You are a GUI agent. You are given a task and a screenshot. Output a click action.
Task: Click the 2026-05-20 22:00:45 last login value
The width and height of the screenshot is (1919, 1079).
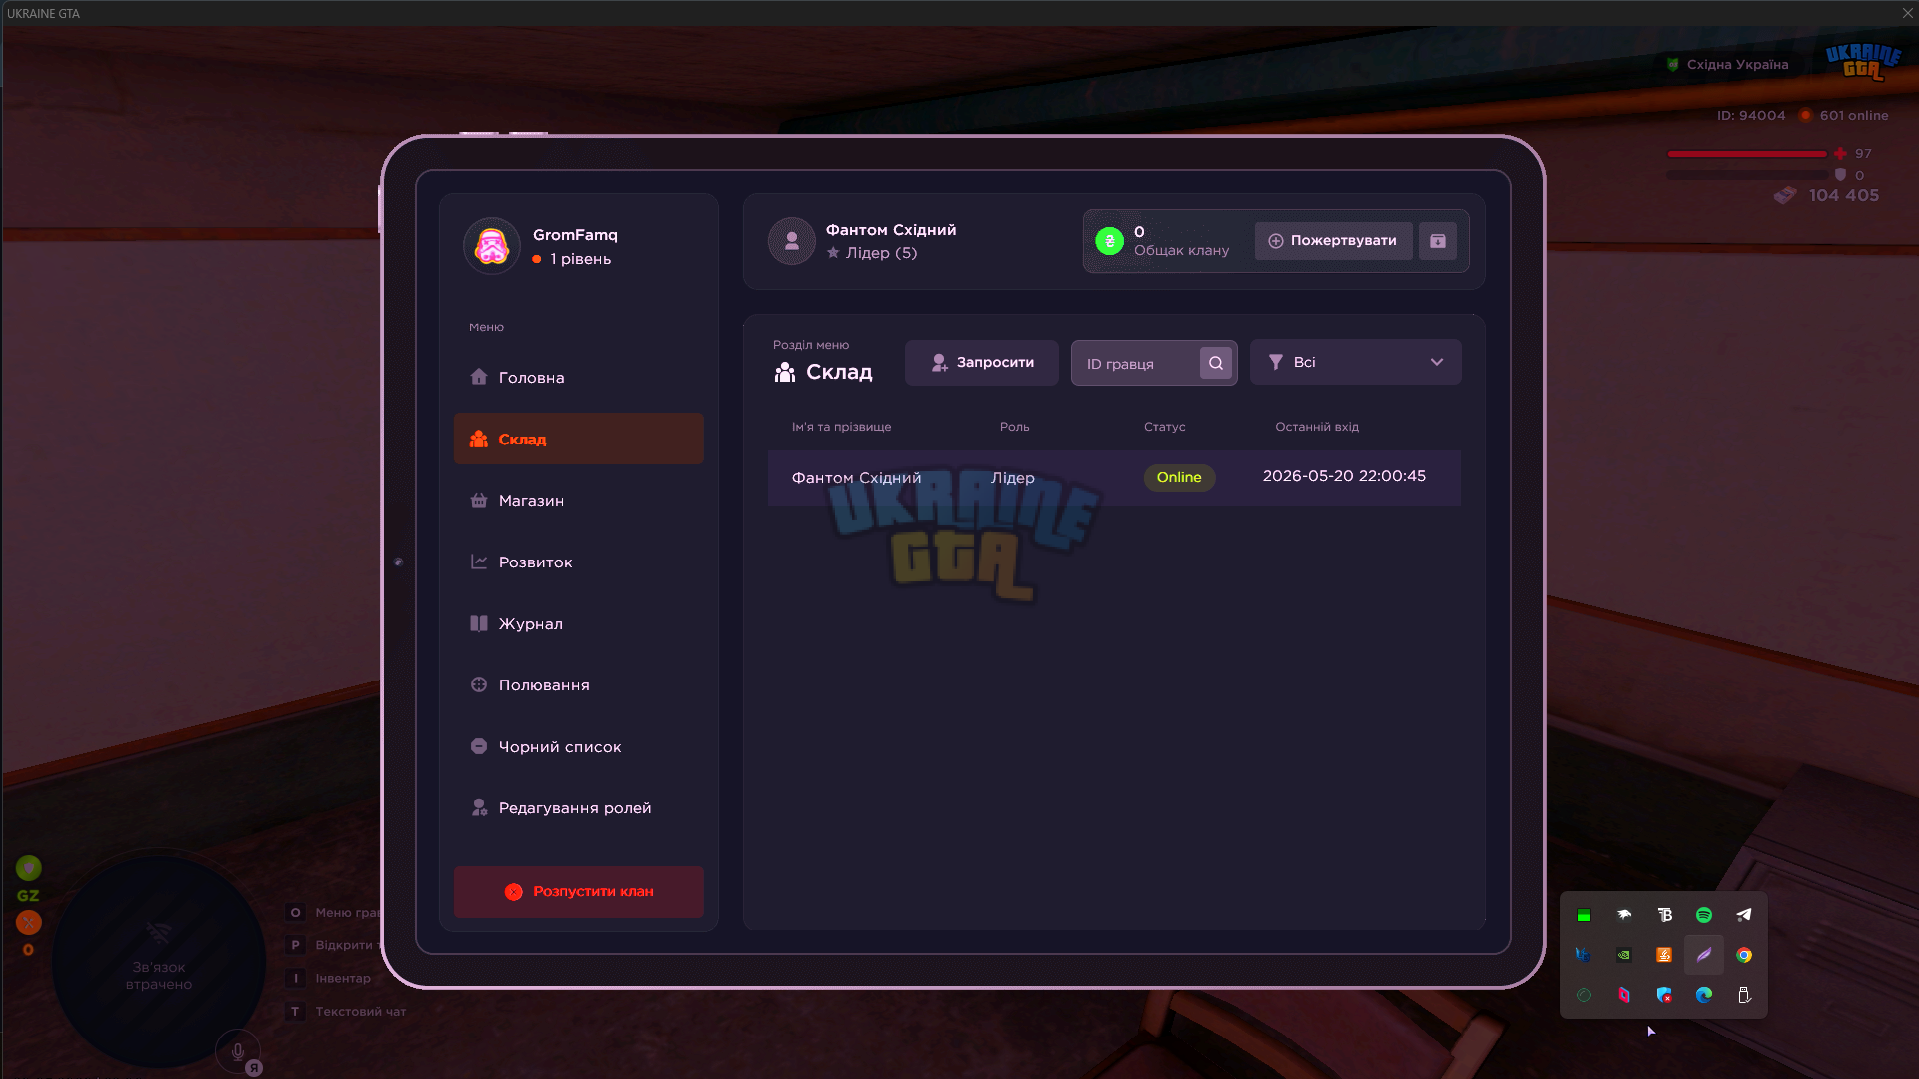click(1344, 476)
